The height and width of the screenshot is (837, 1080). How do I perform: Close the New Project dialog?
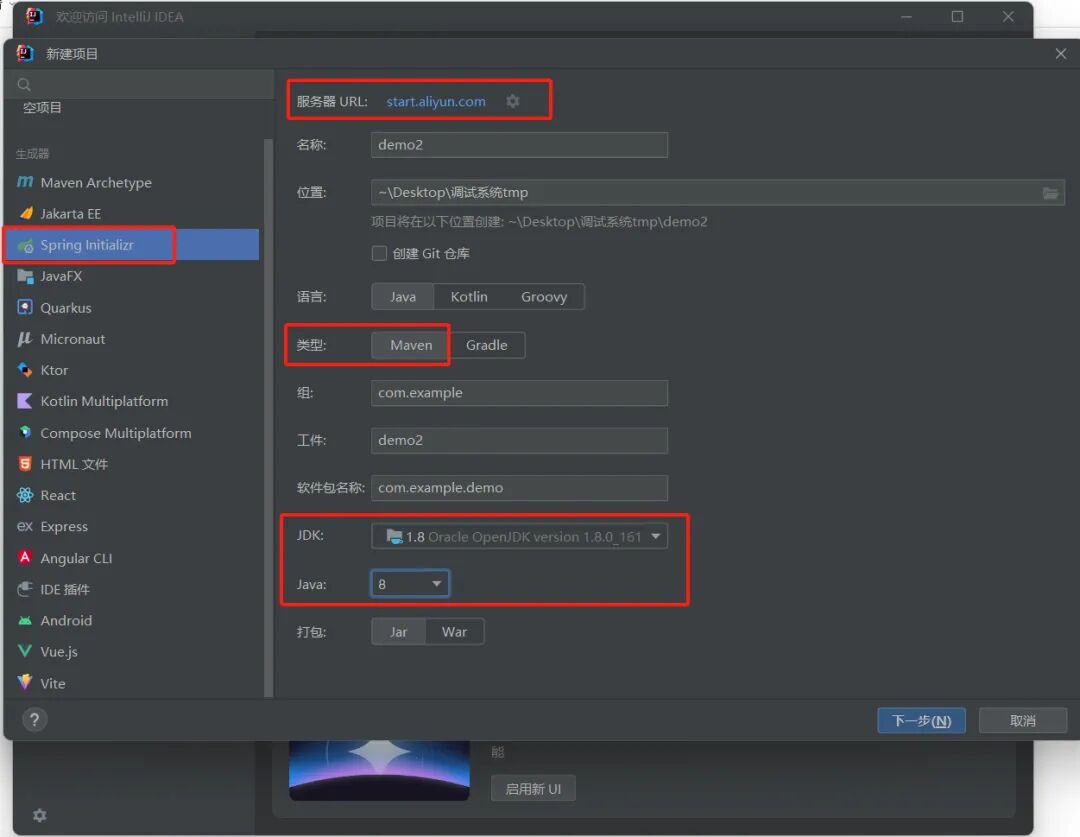pos(1061,54)
